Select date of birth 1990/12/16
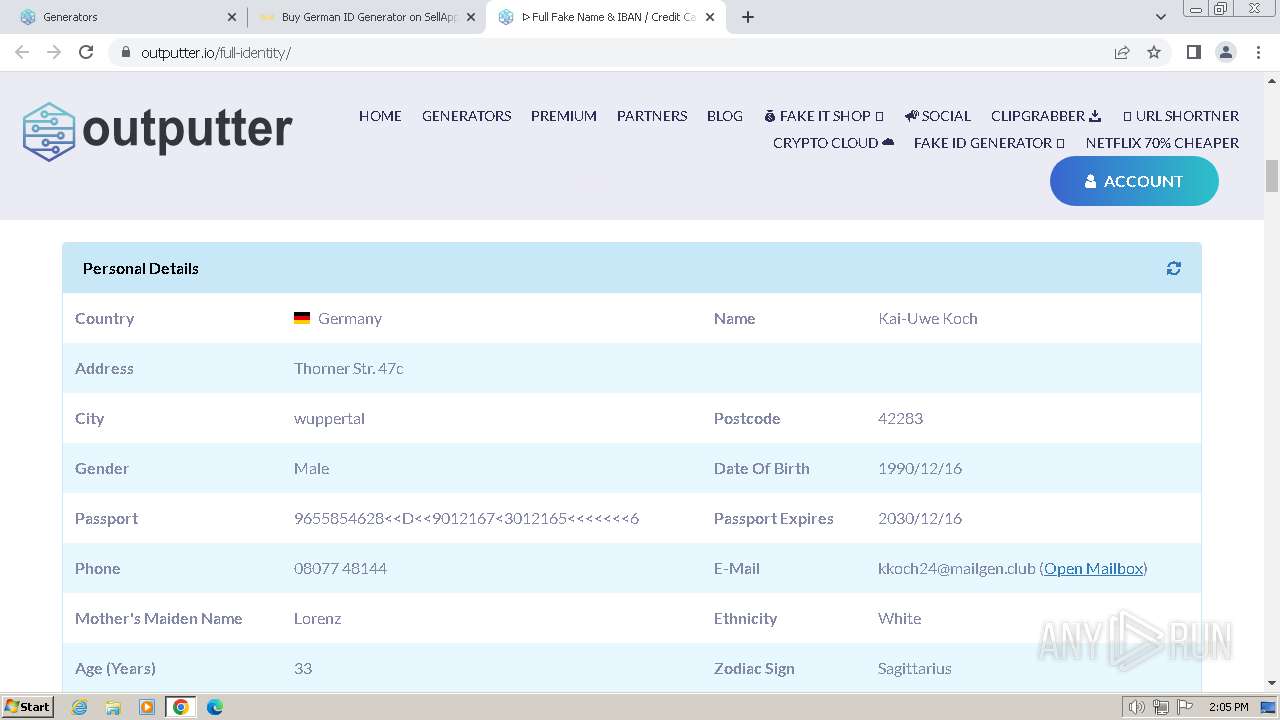The width and height of the screenshot is (1280, 720). 920,468
